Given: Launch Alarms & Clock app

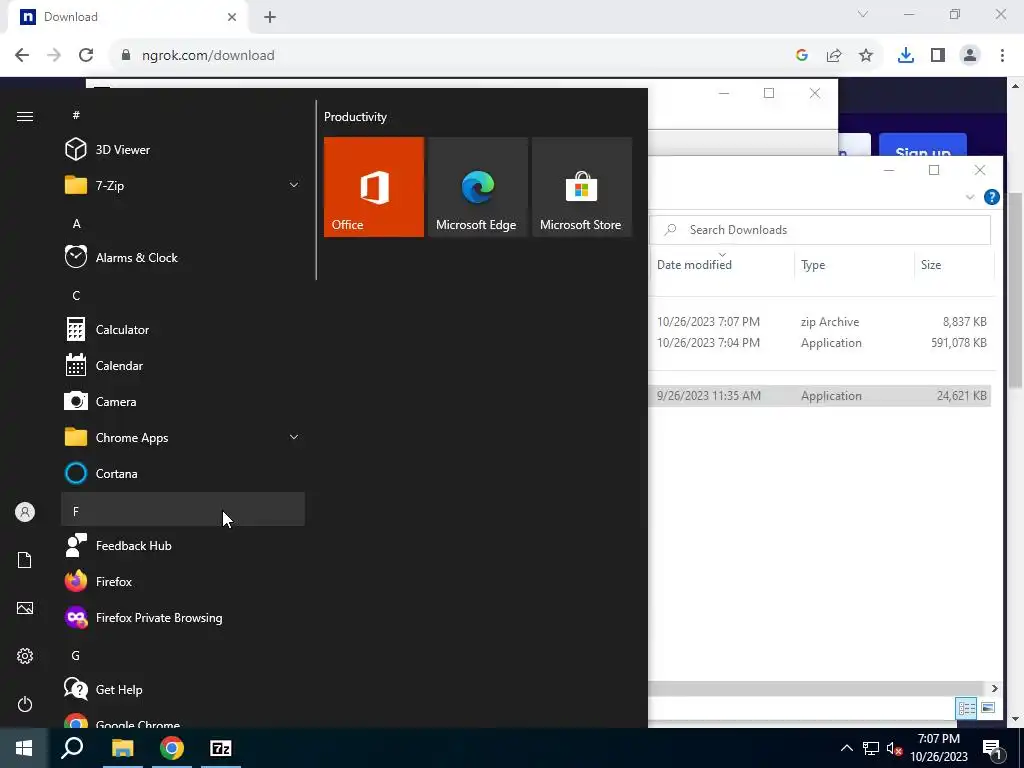Looking at the screenshot, I should coord(183,257).
